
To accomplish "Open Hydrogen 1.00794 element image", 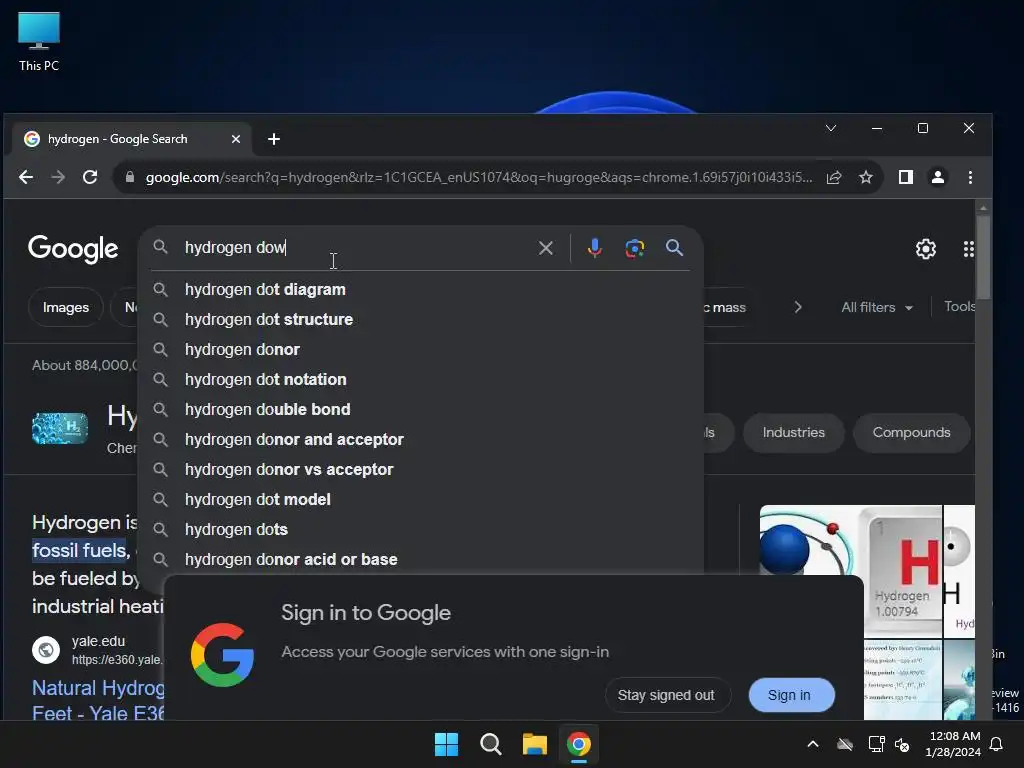I will (903, 571).
